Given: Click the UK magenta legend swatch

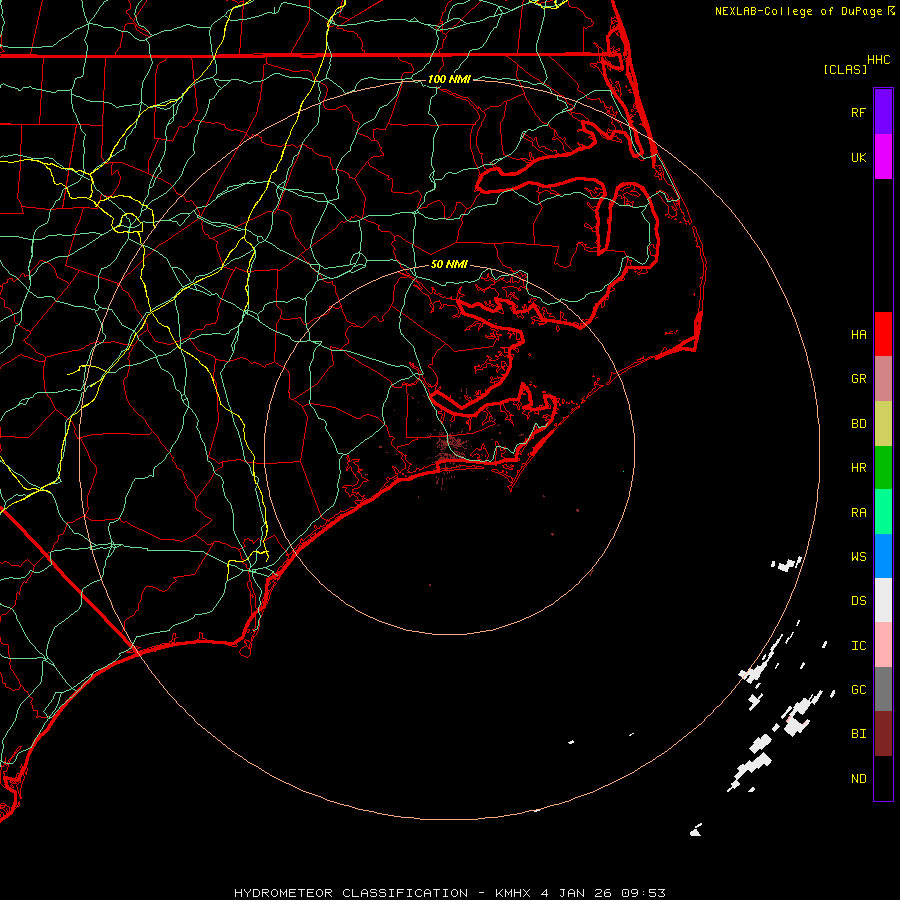Looking at the screenshot, I should point(883,157).
